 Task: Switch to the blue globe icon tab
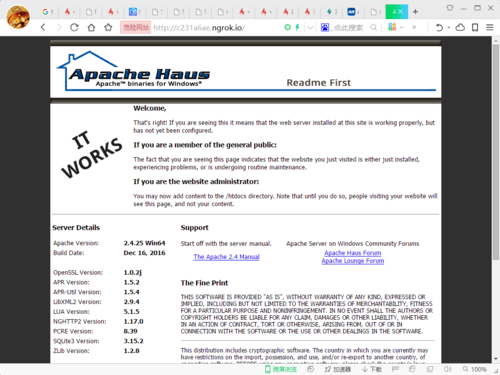pyautogui.click(x=135, y=12)
